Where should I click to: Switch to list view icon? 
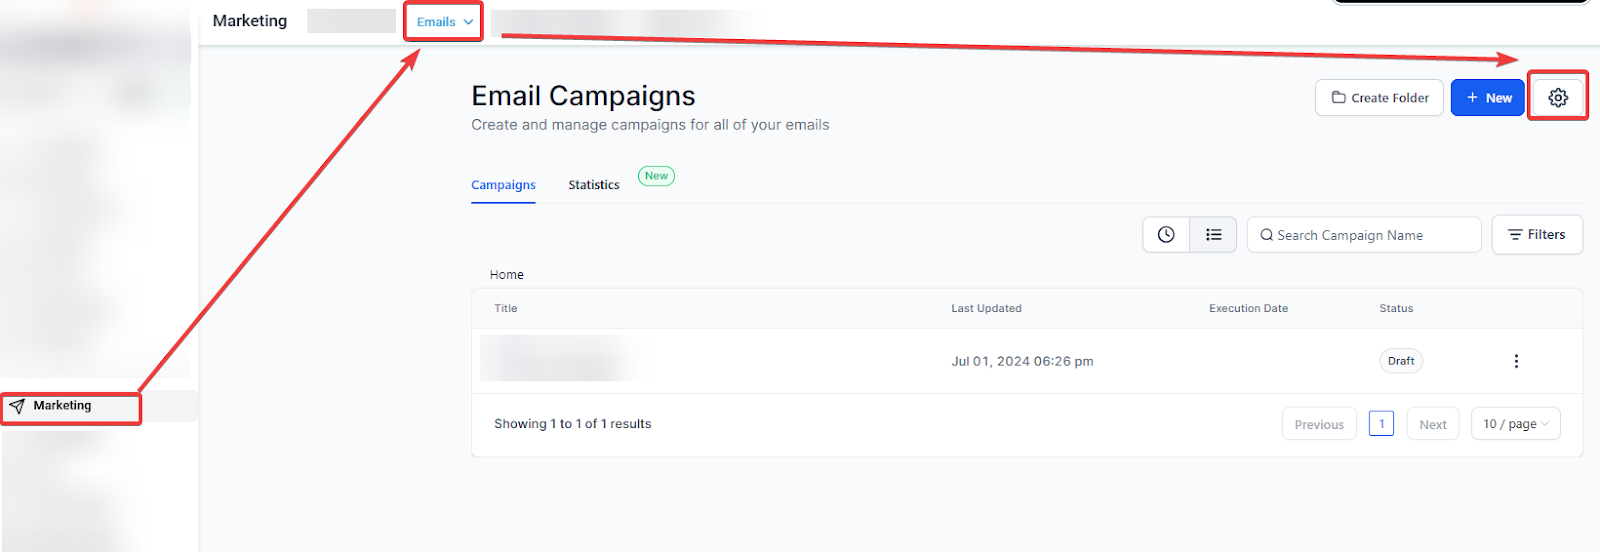tap(1213, 234)
